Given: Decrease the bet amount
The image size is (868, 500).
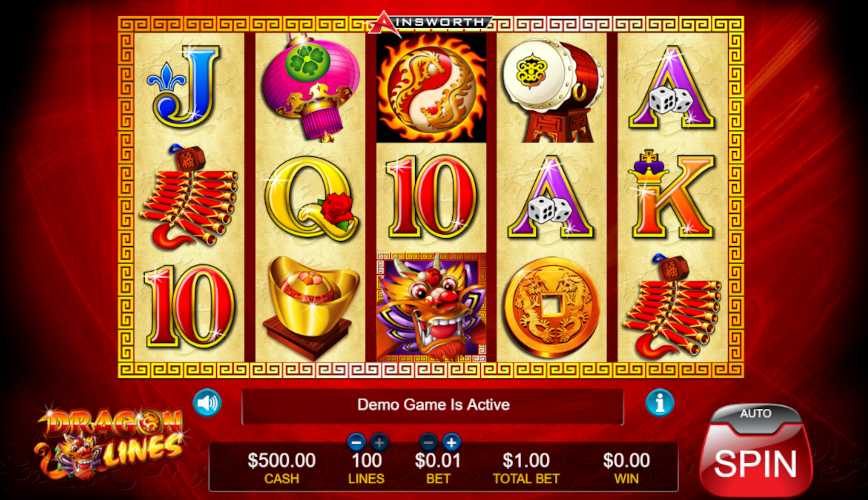Looking at the screenshot, I should pos(428,442).
